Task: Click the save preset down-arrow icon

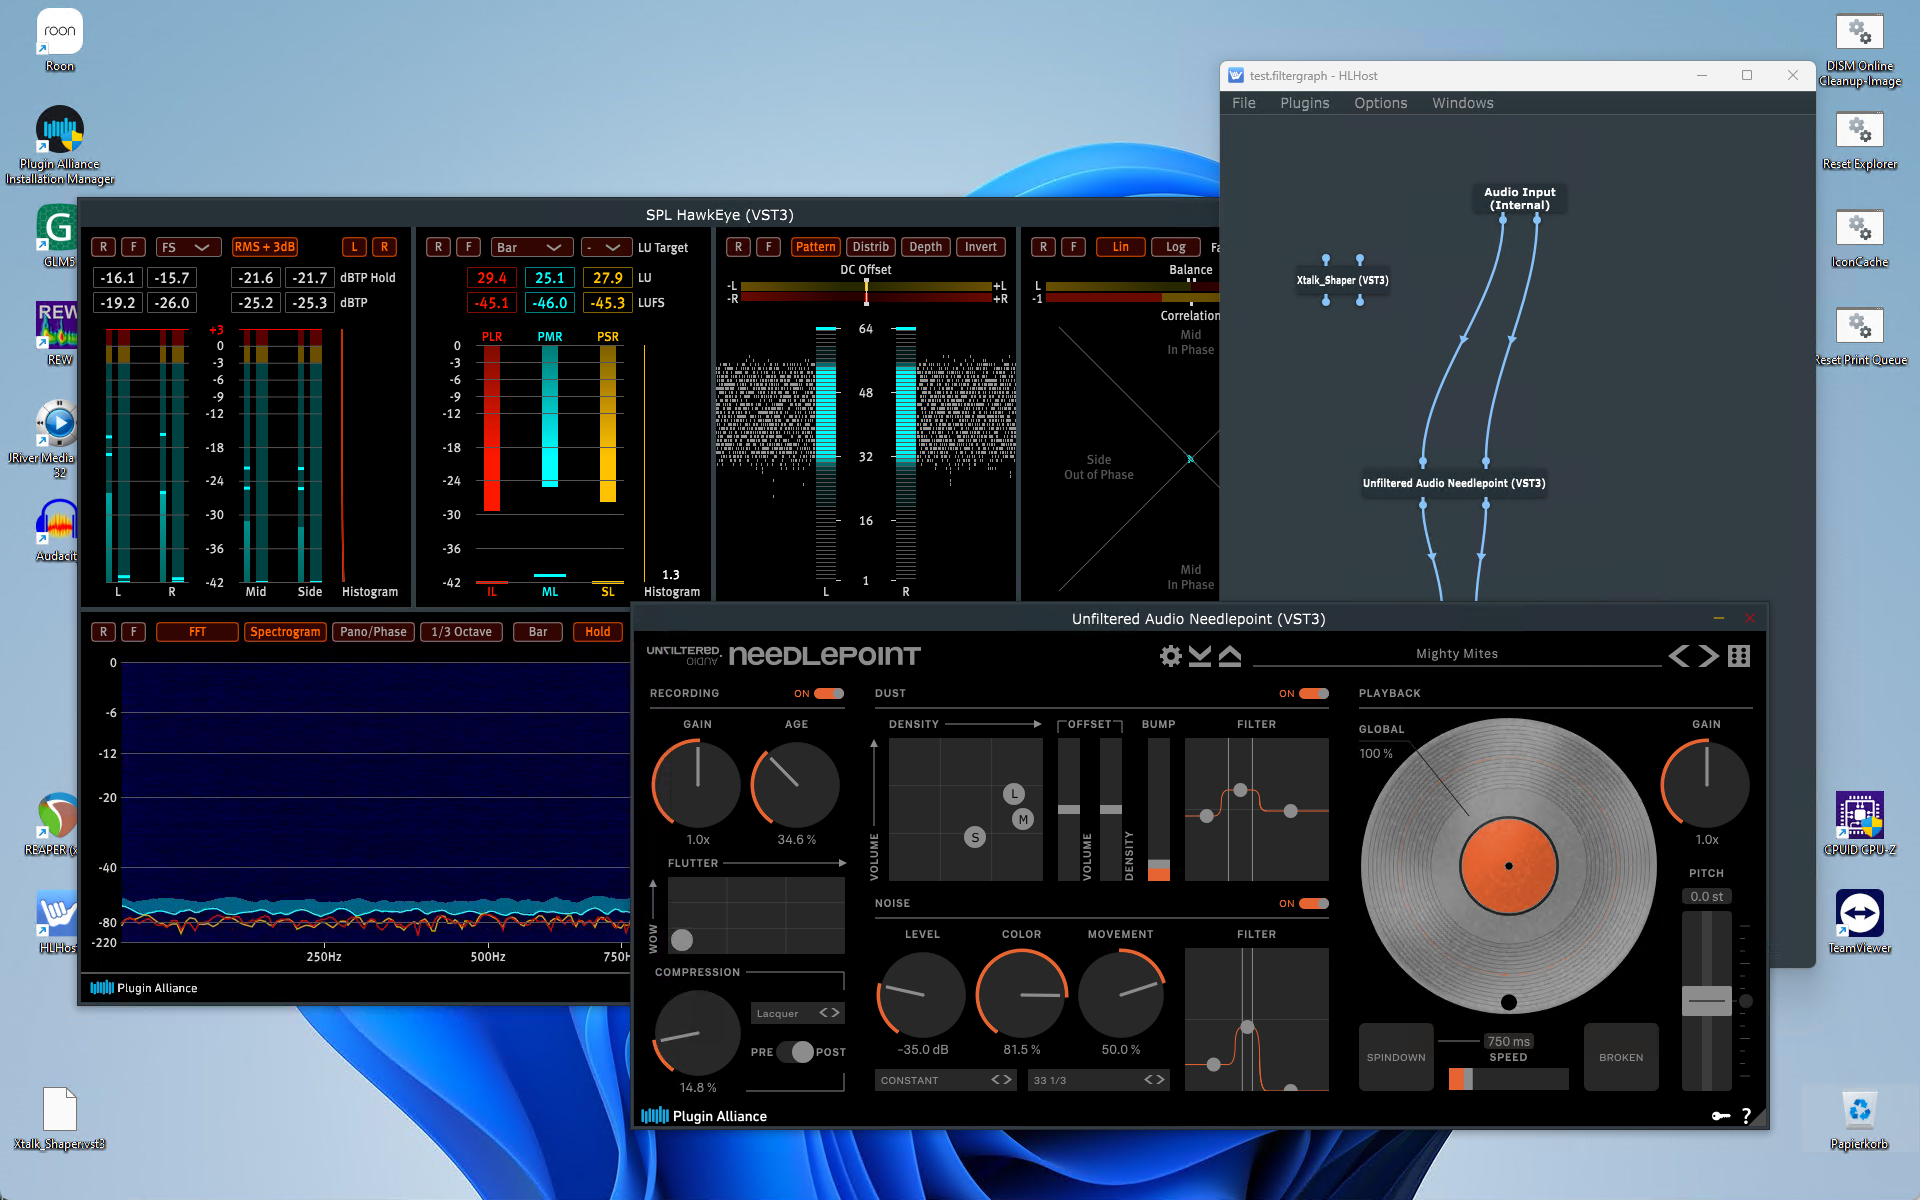Action: [1200, 656]
